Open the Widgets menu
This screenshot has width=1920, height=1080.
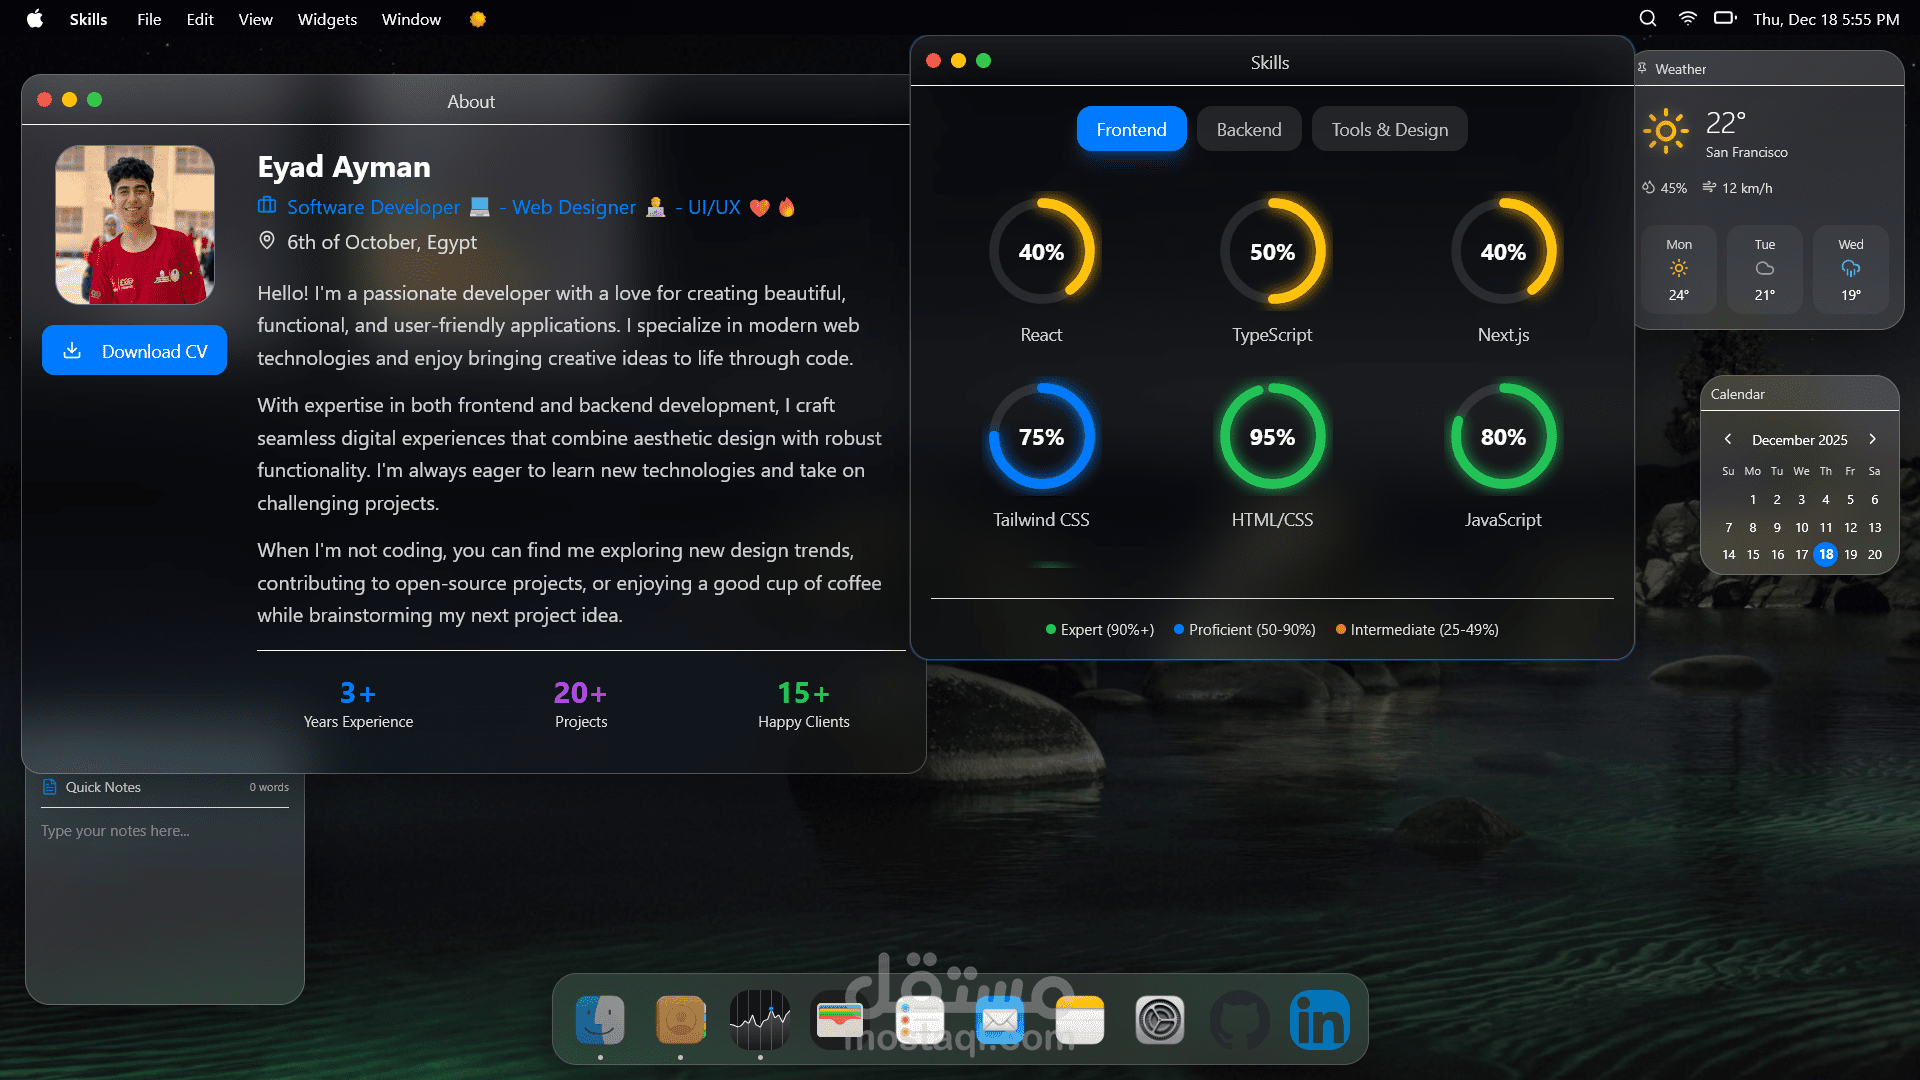327,19
